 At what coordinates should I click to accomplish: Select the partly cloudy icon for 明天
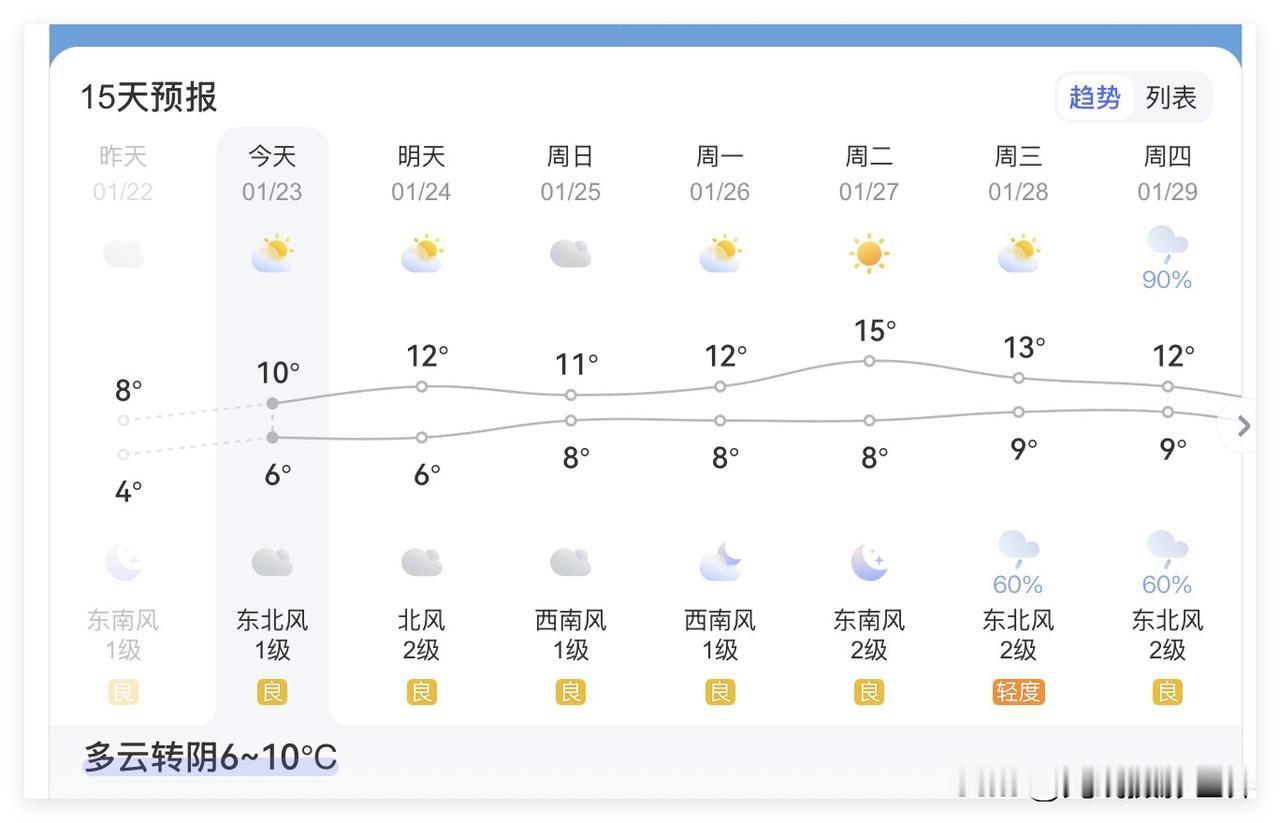pyautogui.click(x=421, y=253)
